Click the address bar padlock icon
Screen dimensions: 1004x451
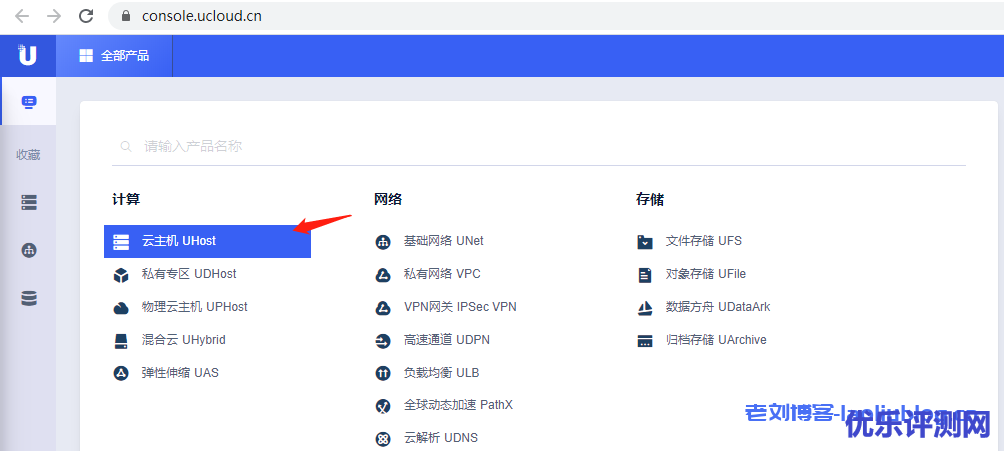126,16
